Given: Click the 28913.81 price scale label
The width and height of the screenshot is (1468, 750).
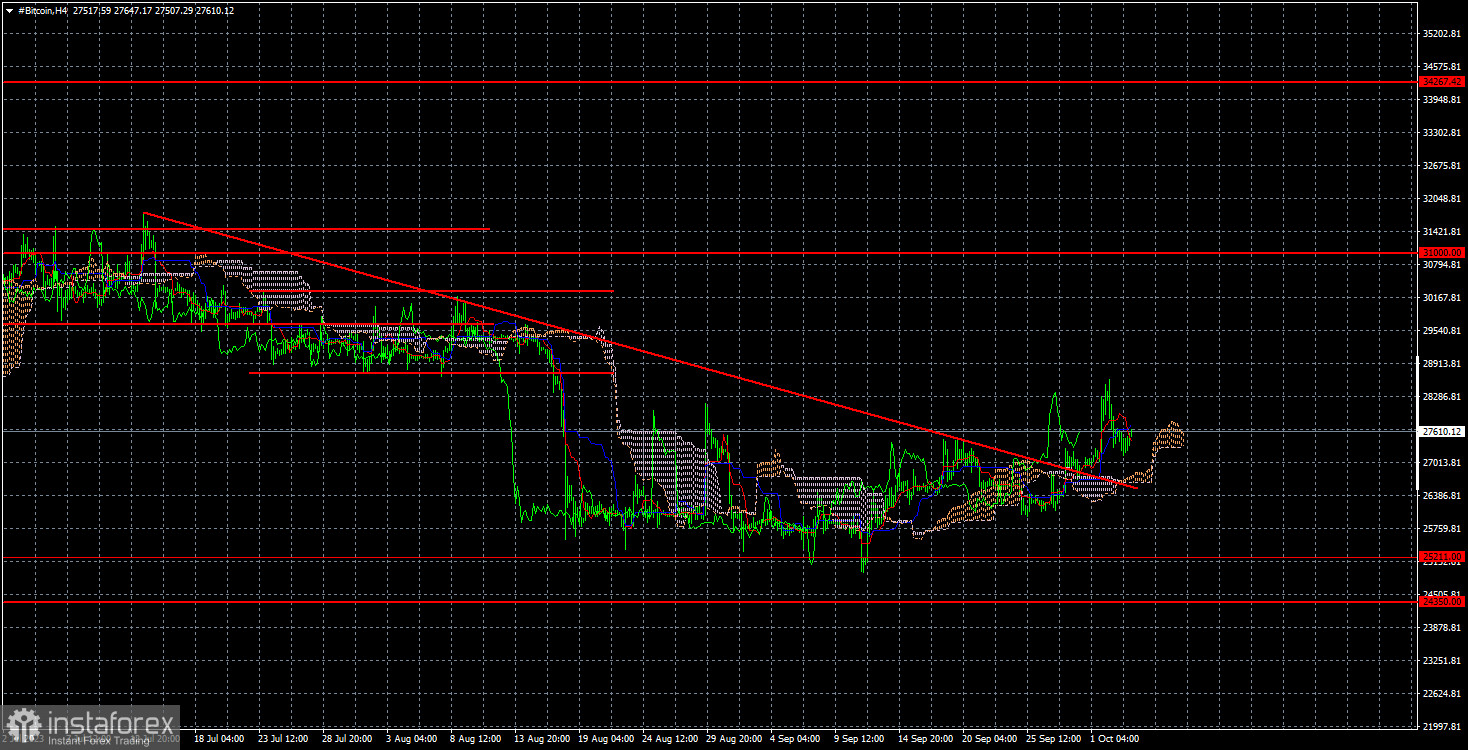Looking at the screenshot, I should (1443, 364).
